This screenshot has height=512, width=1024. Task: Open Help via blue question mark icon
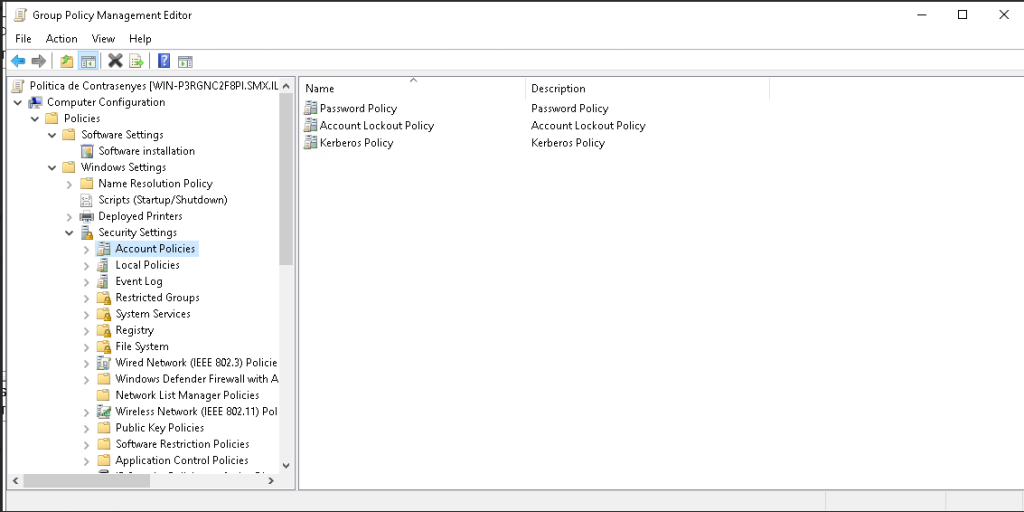tap(163, 61)
